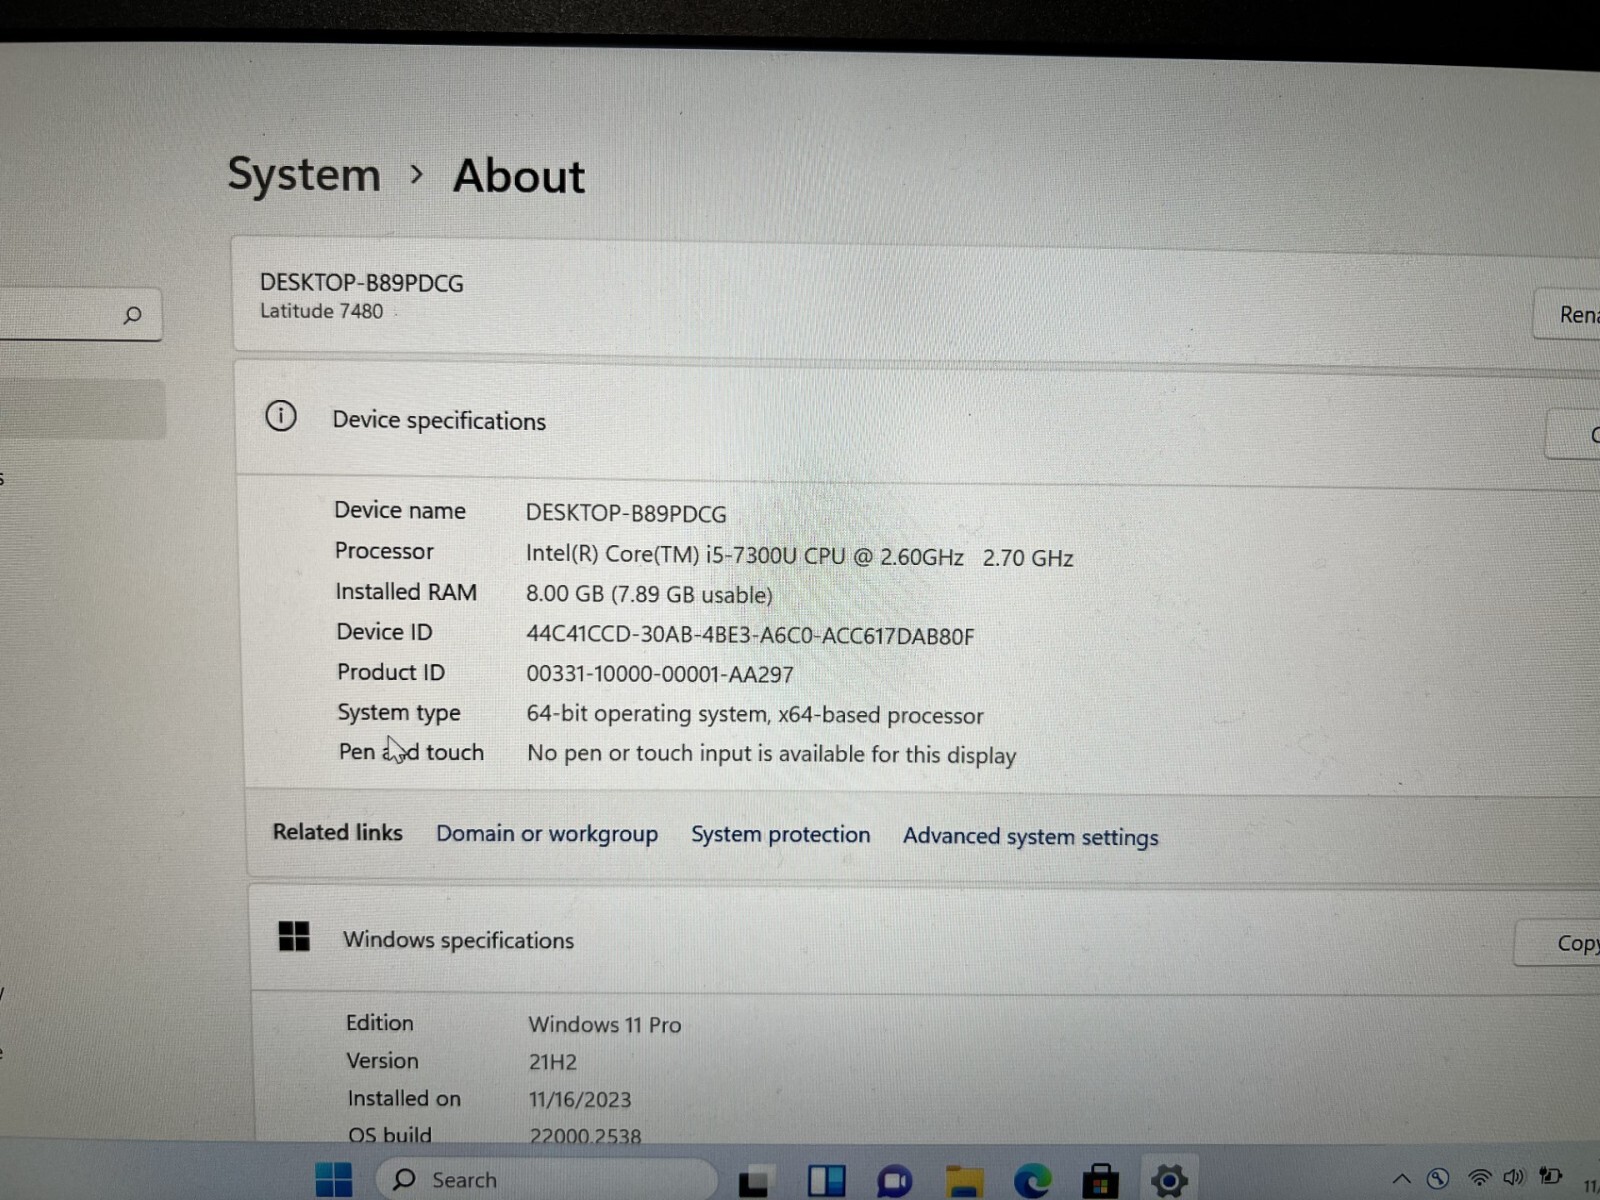Viewport: 1600px width, 1200px height.
Task: Click the 64-bit operating system text
Action: tap(755, 715)
